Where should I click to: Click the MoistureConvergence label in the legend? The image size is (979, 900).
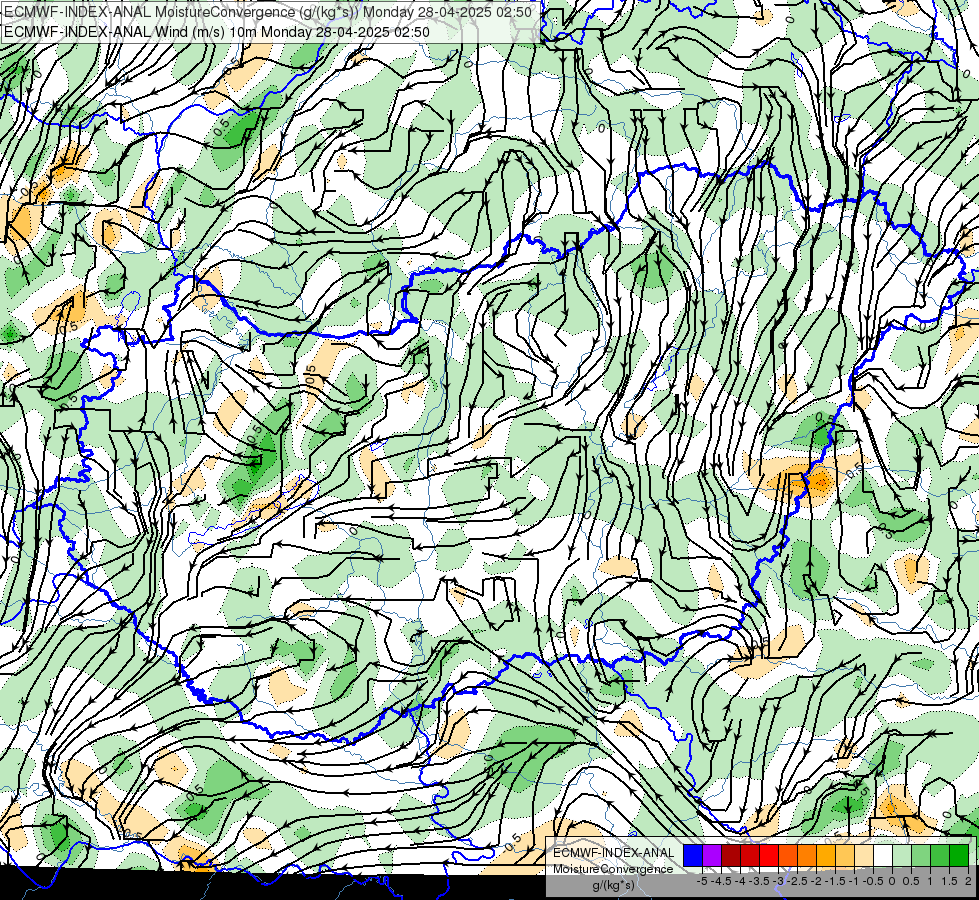coord(613,869)
